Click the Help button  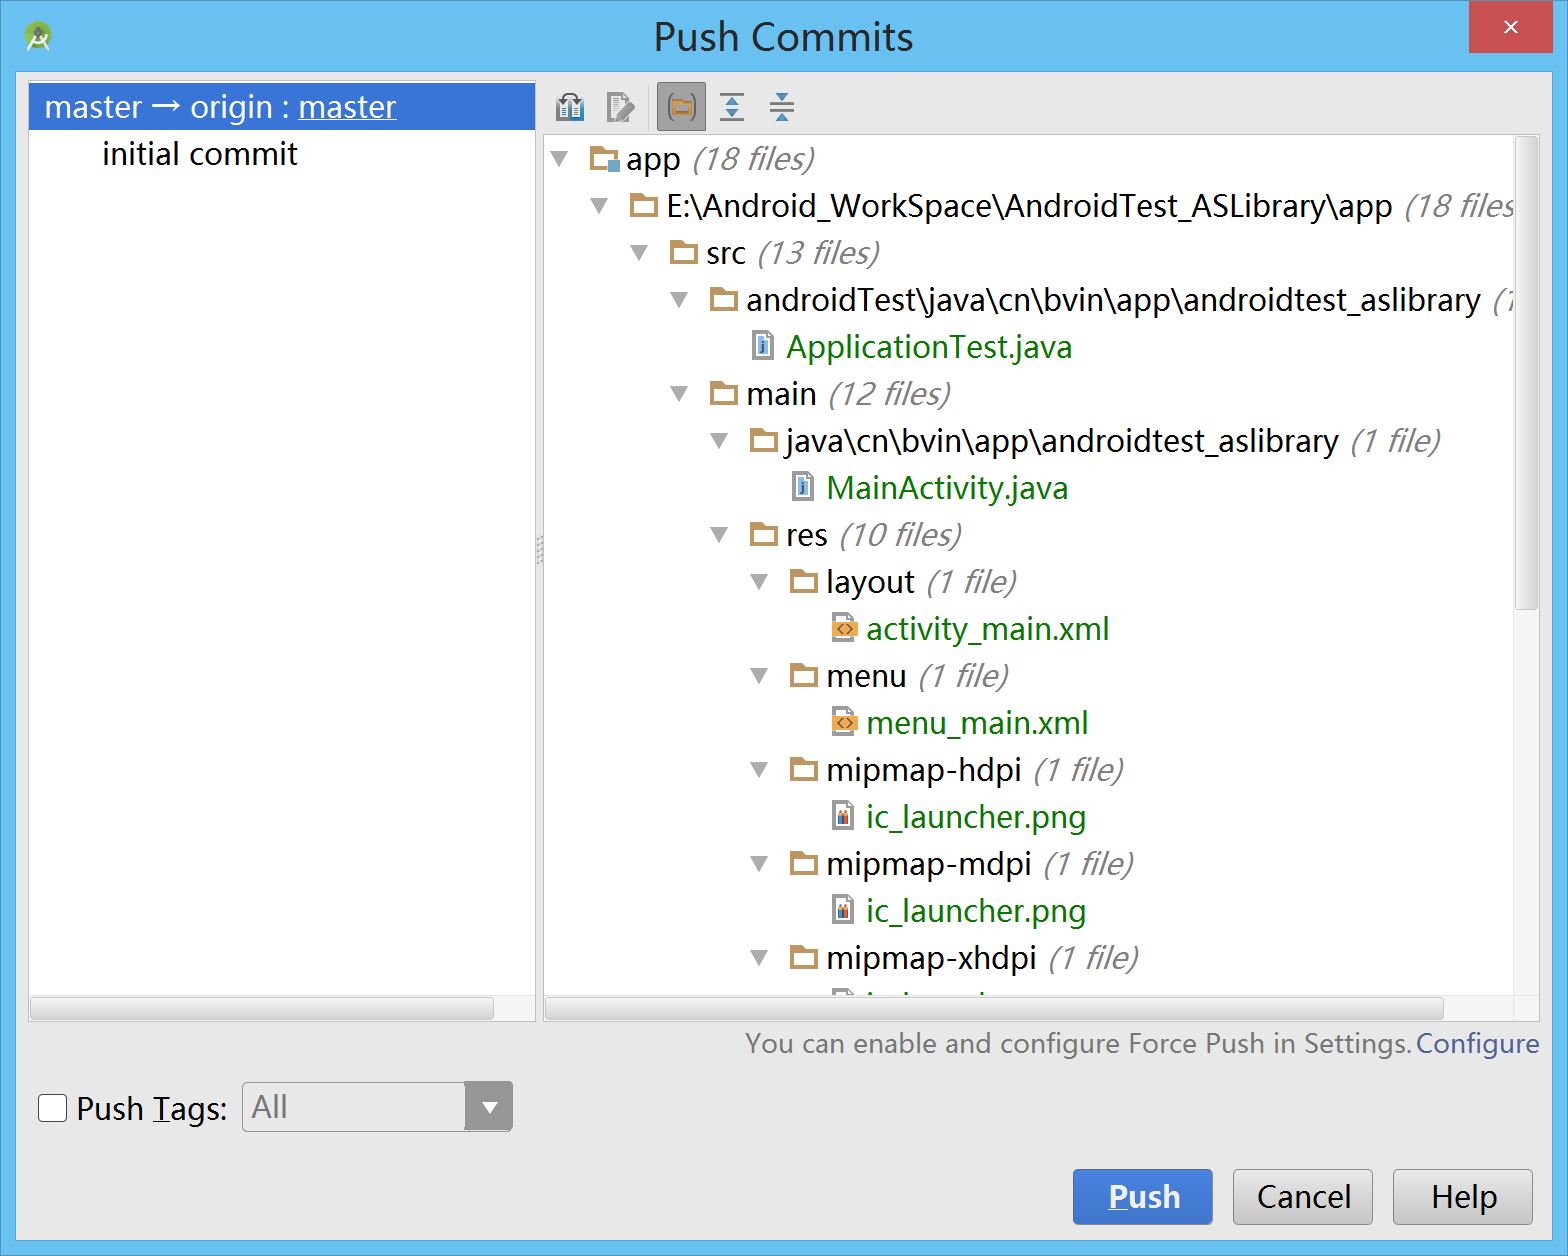click(1463, 1196)
